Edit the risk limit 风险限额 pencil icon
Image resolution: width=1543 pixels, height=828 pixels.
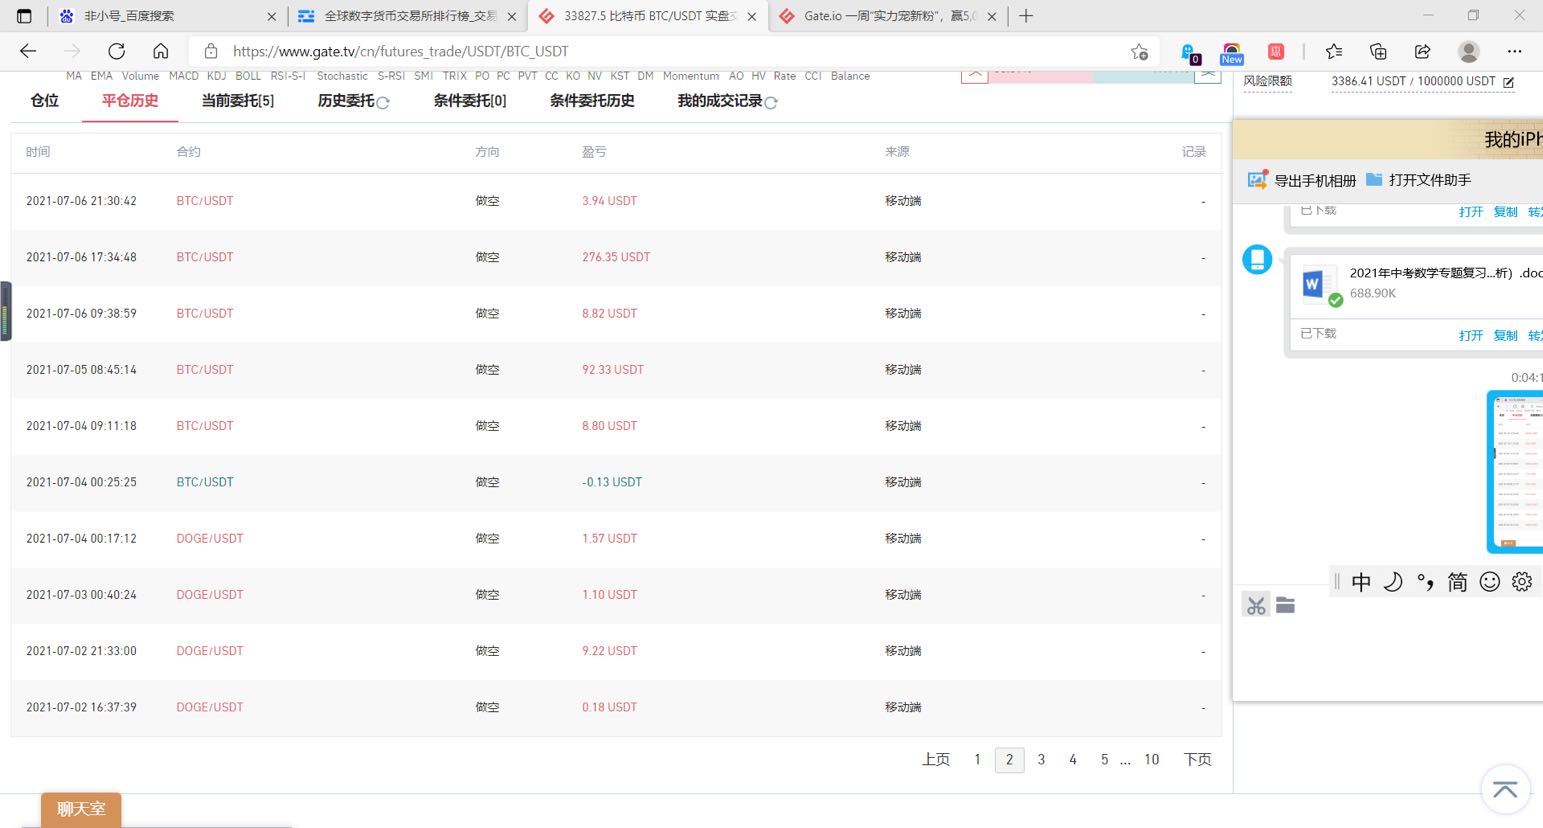pos(1509,82)
